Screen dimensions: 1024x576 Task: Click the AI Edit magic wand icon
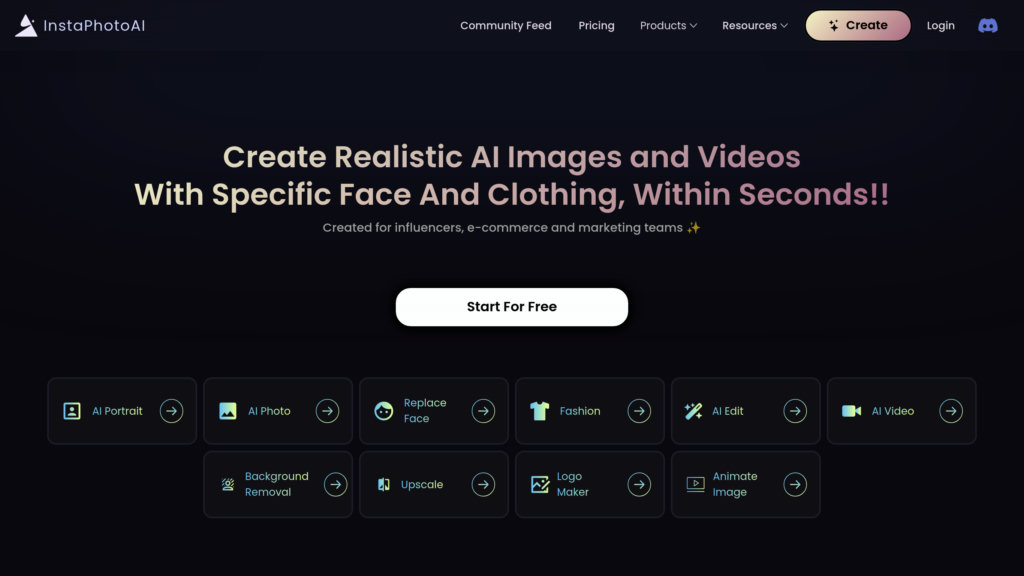[693, 411]
